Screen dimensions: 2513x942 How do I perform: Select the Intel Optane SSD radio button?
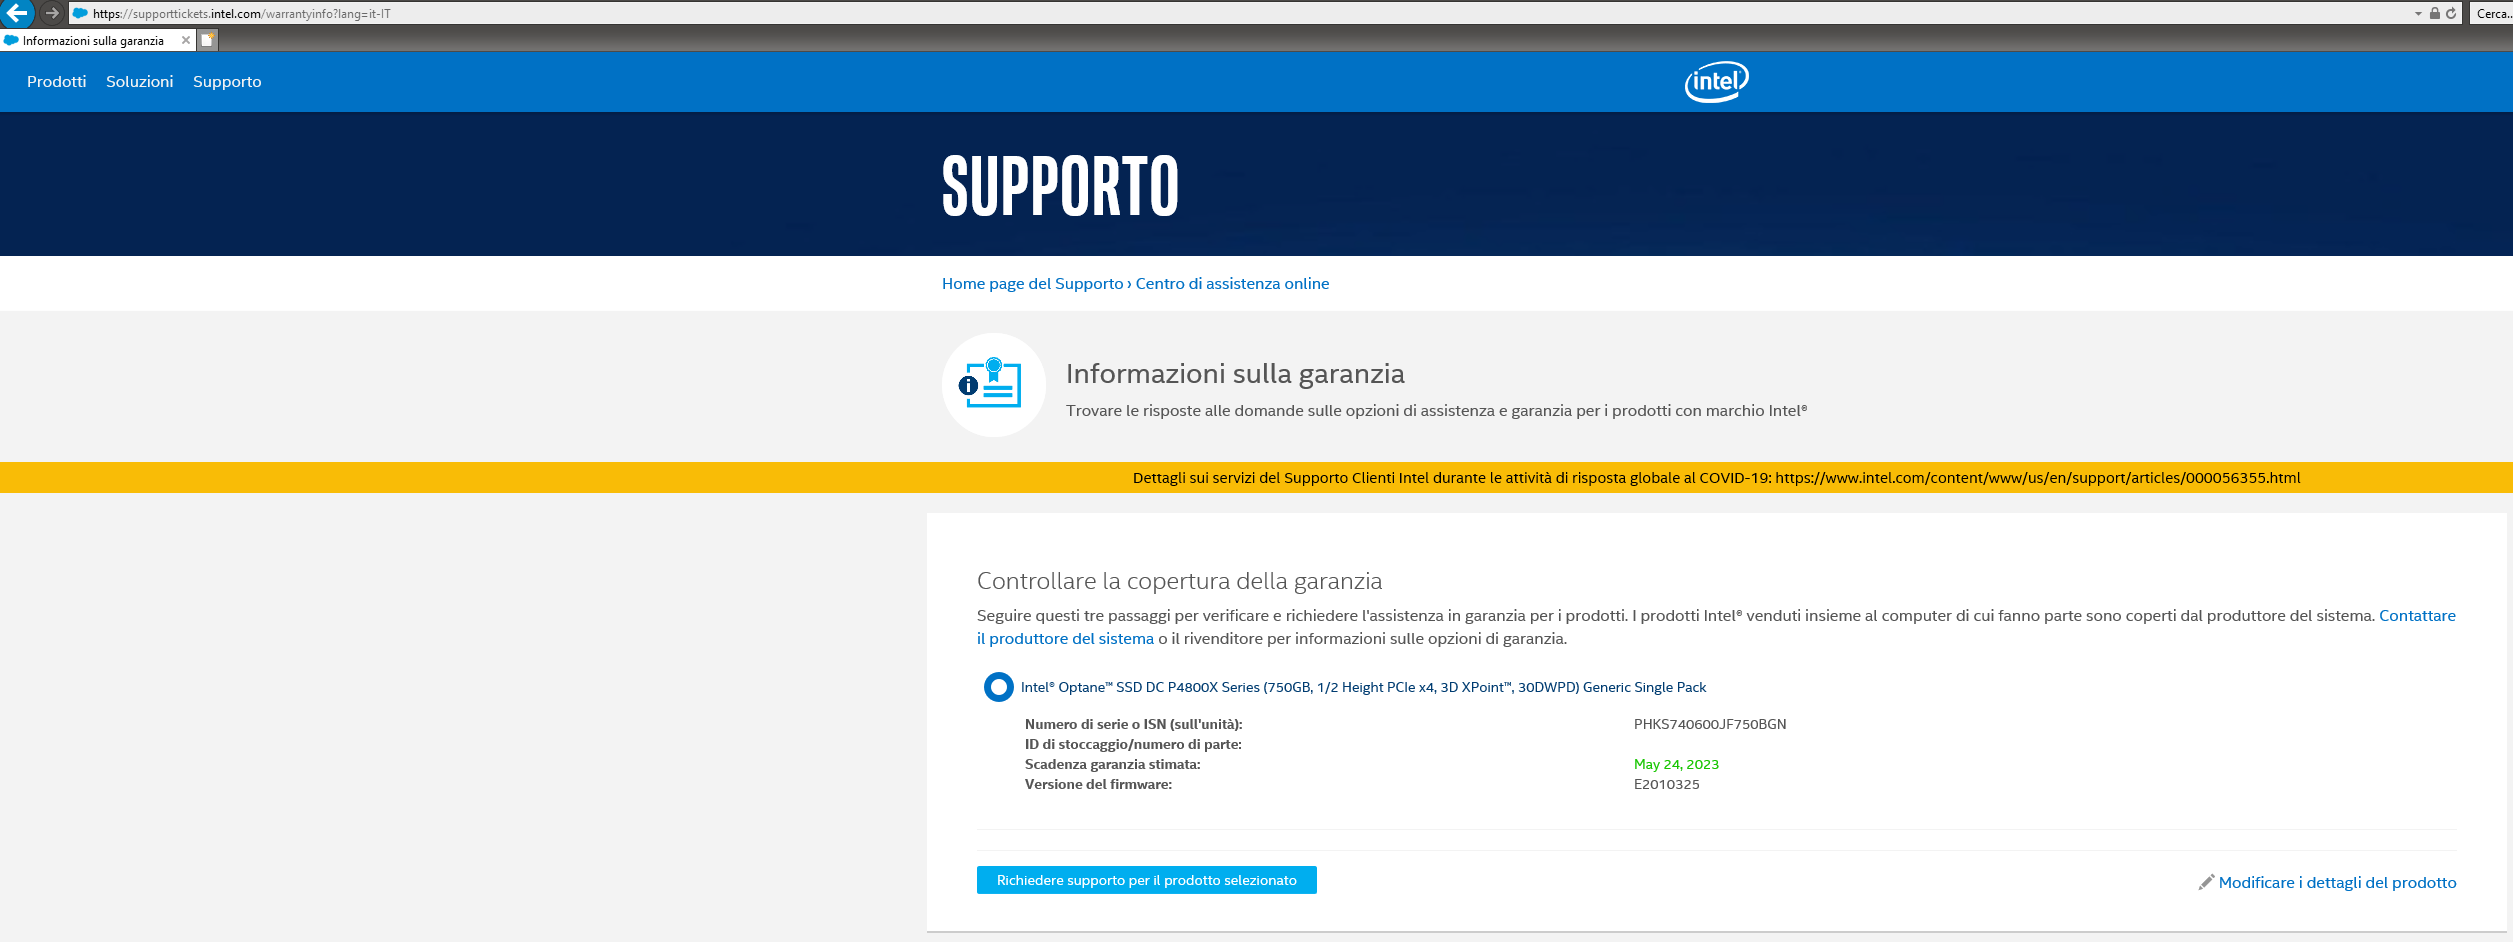click(998, 687)
